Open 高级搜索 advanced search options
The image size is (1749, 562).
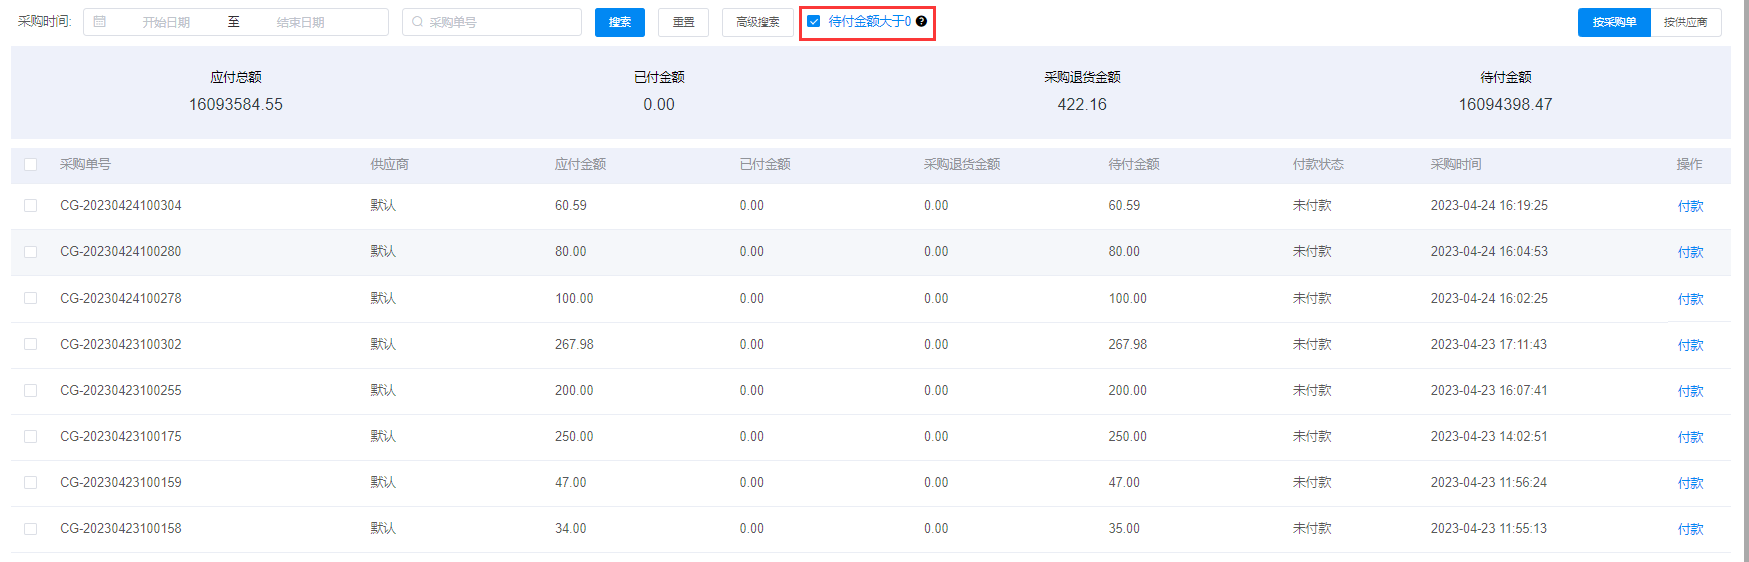757,22
